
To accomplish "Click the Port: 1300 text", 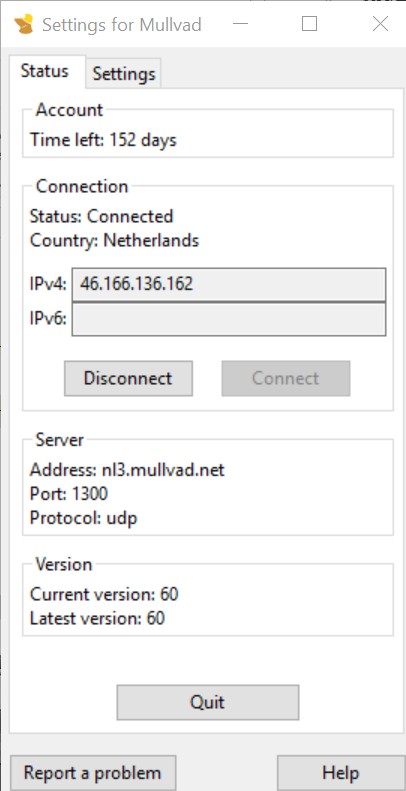I will pyautogui.click(x=69, y=494).
